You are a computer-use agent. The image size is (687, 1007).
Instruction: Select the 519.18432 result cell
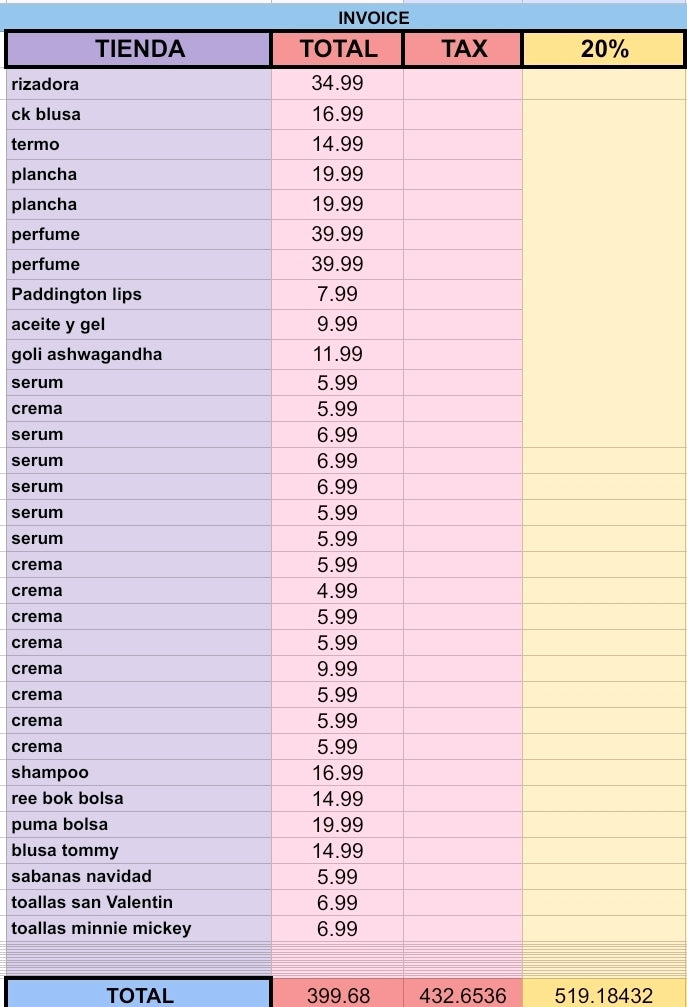(x=604, y=995)
